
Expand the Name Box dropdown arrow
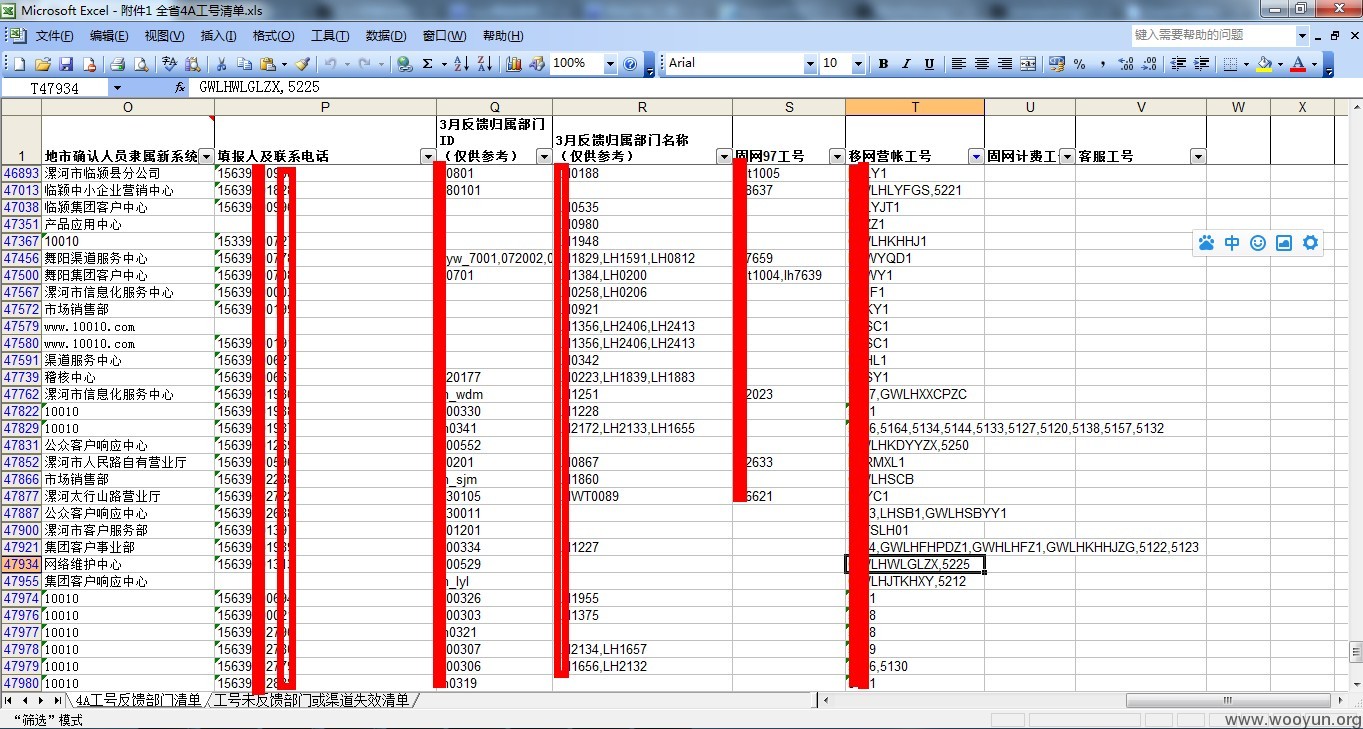tap(117, 88)
